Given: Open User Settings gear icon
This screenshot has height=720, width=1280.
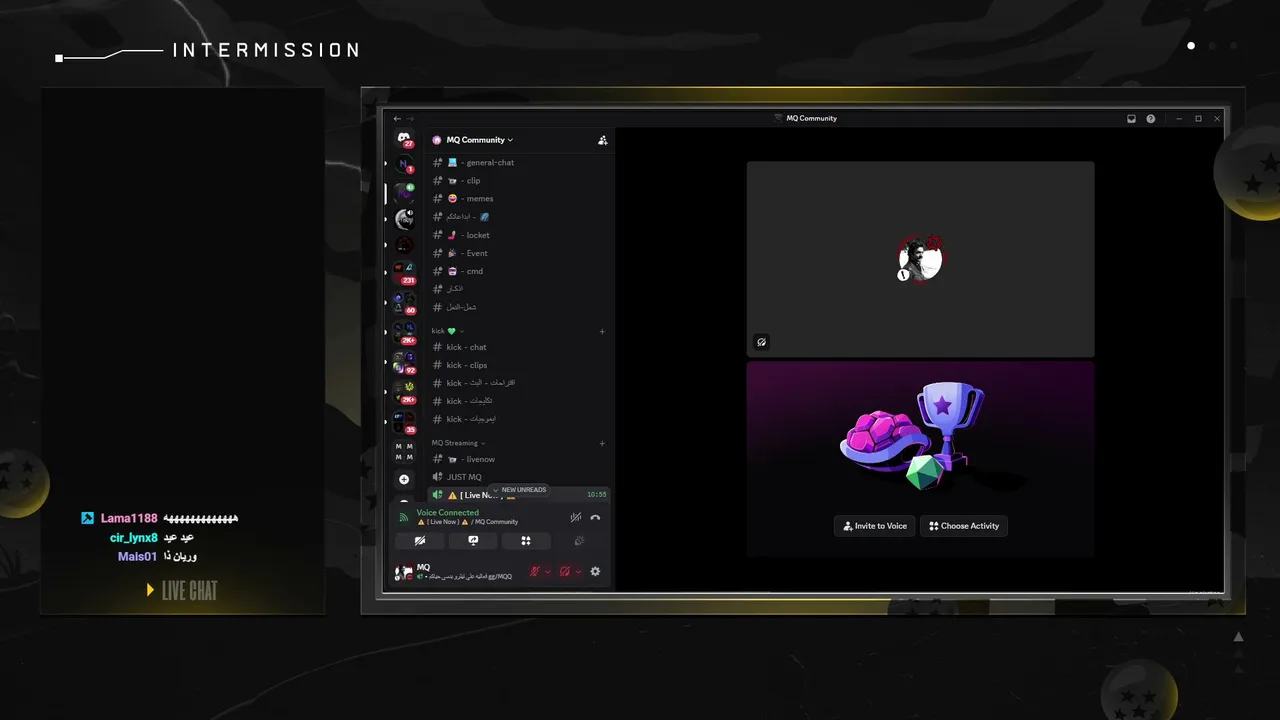Looking at the screenshot, I should click(x=595, y=571).
